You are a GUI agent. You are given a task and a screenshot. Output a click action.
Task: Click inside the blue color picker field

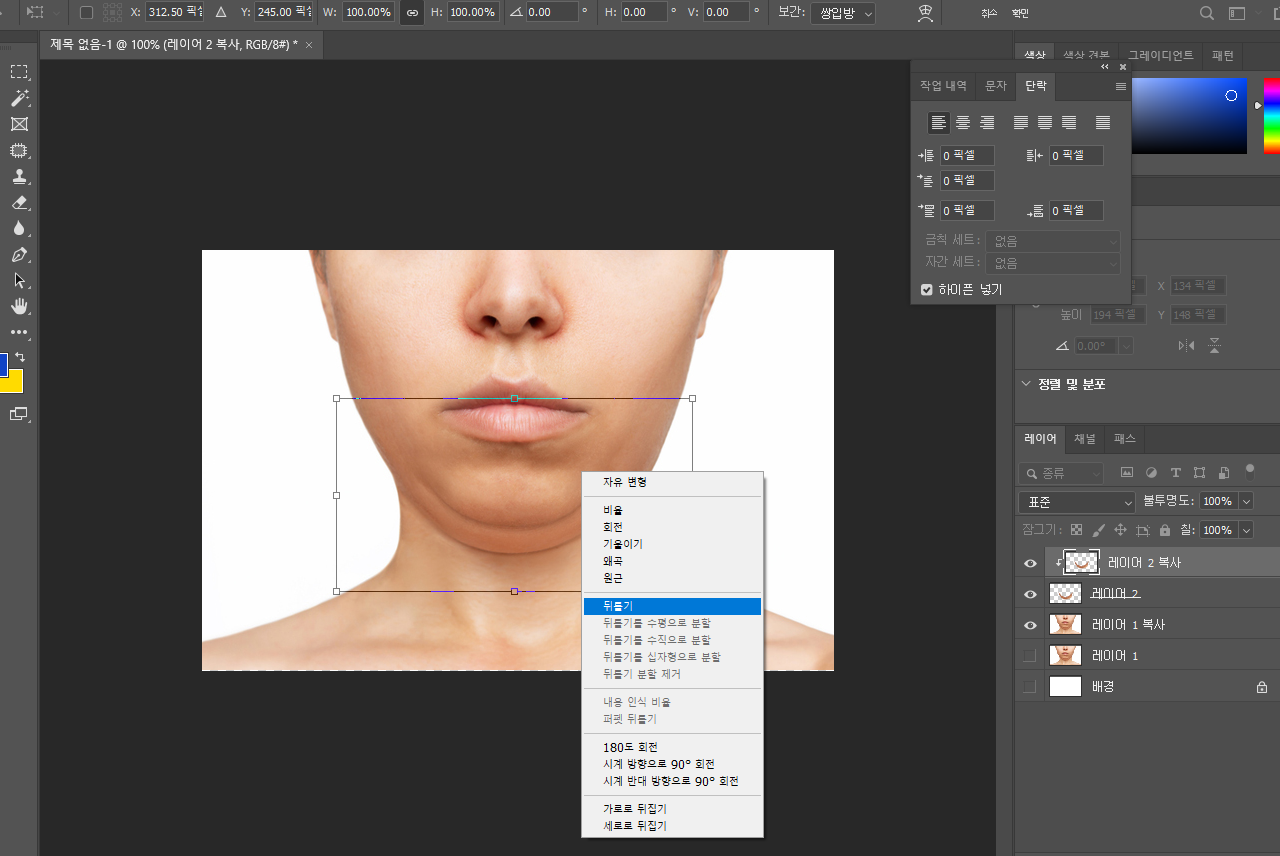1189,116
